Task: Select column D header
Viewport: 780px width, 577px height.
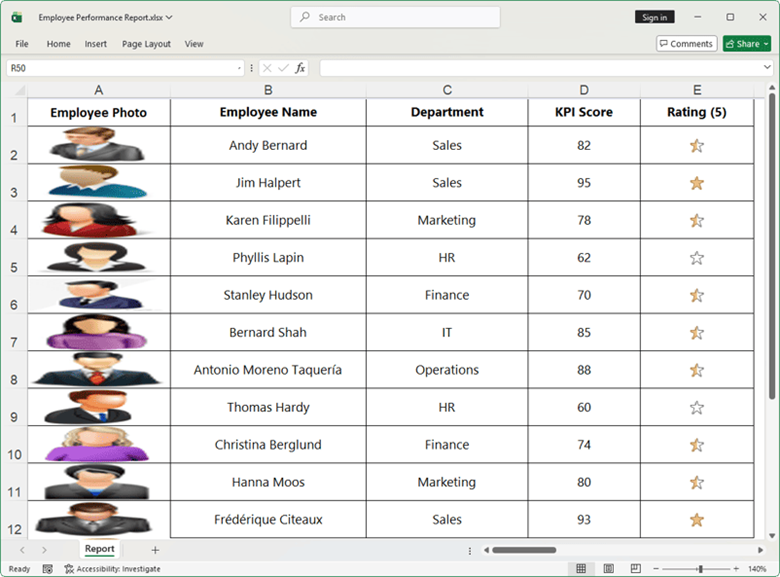Action: click(x=584, y=90)
